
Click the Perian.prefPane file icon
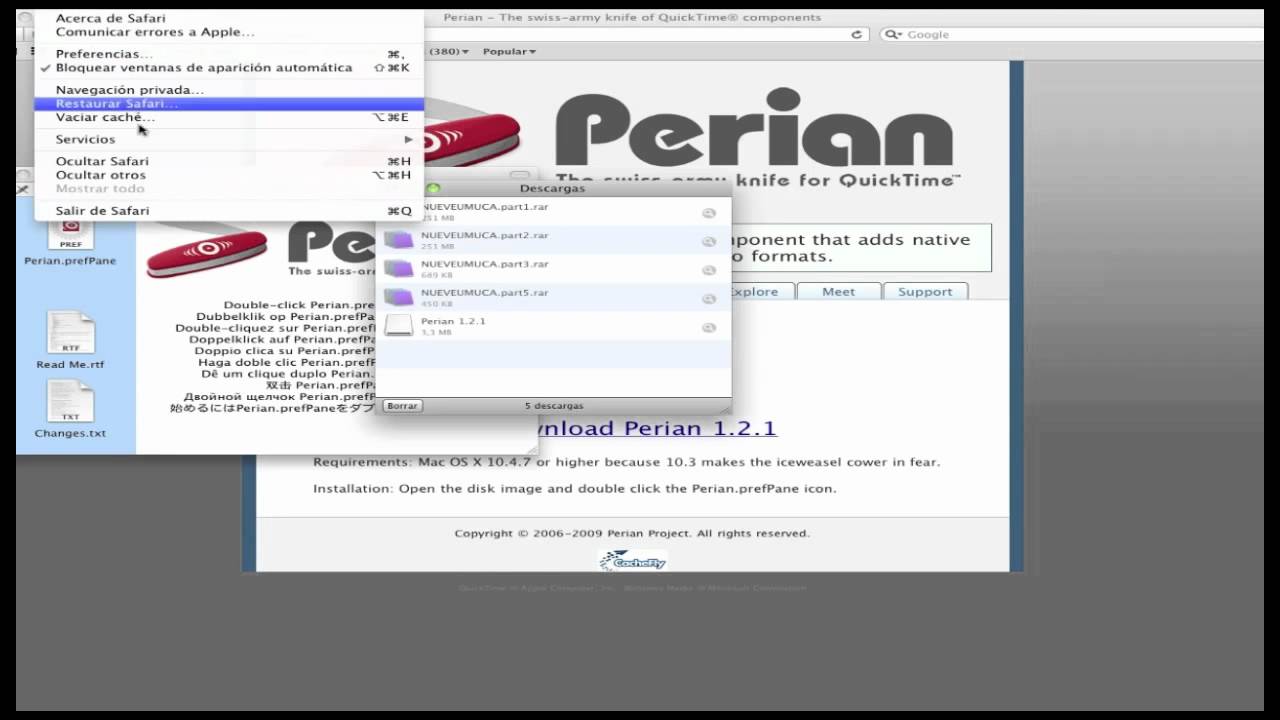coord(71,232)
